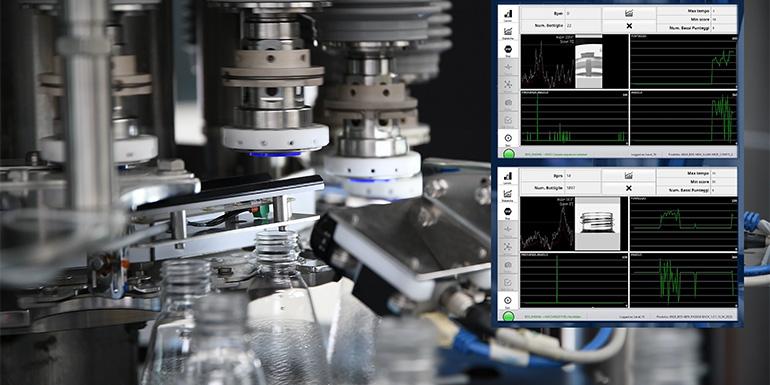Image resolution: width=770 pixels, height=385 pixels.
Task: Click bottom target icon in upper panel sidebar
Action: 508,139
